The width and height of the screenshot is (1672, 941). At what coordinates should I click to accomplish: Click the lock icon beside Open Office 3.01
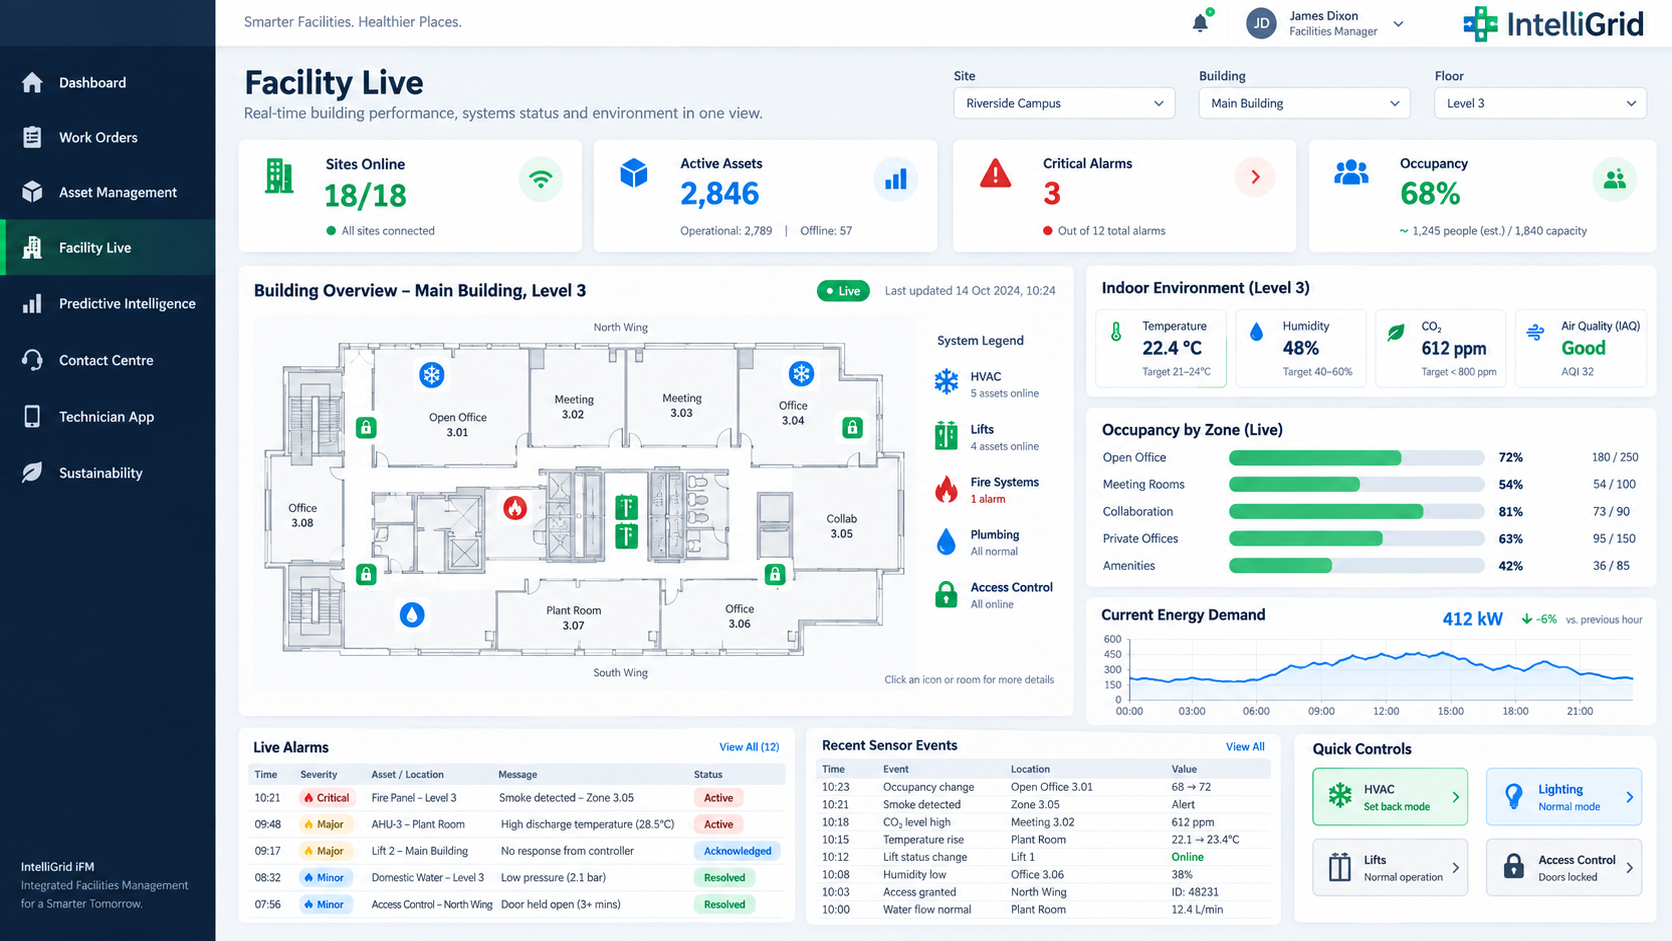pyautogui.click(x=366, y=428)
